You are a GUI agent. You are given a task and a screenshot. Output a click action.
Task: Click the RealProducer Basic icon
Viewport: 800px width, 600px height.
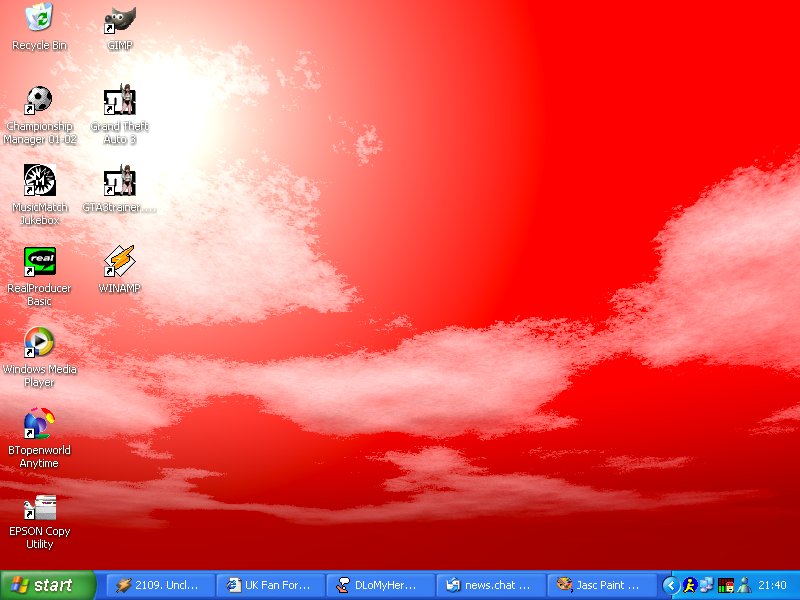coord(39,262)
